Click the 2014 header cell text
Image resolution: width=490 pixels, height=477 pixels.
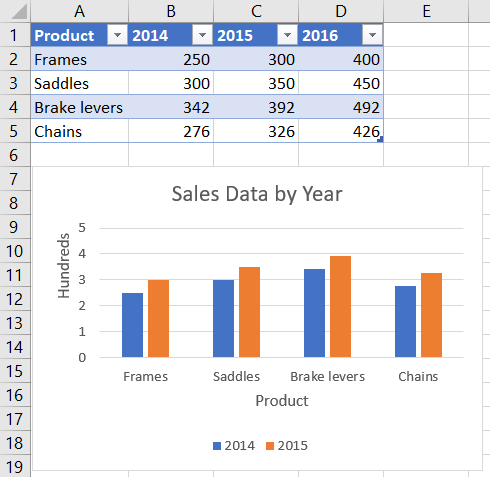pyautogui.click(x=150, y=35)
